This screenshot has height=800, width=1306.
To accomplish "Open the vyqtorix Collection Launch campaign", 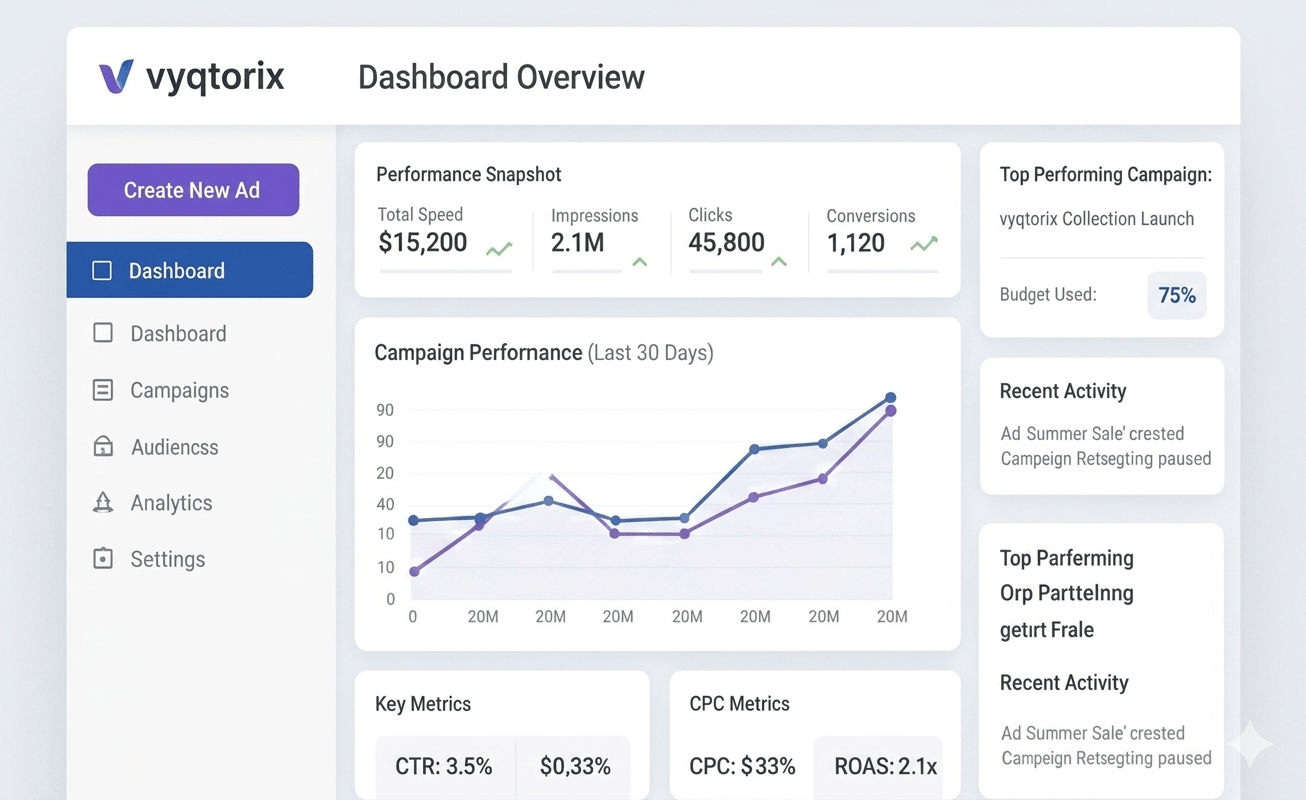I will [1097, 219].
